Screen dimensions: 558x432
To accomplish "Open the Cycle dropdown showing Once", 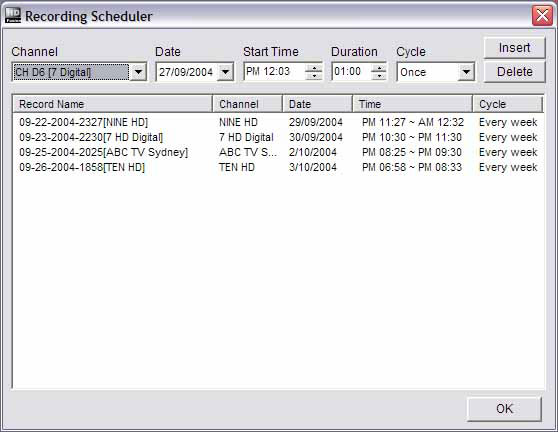I will (x=466, y=72).
